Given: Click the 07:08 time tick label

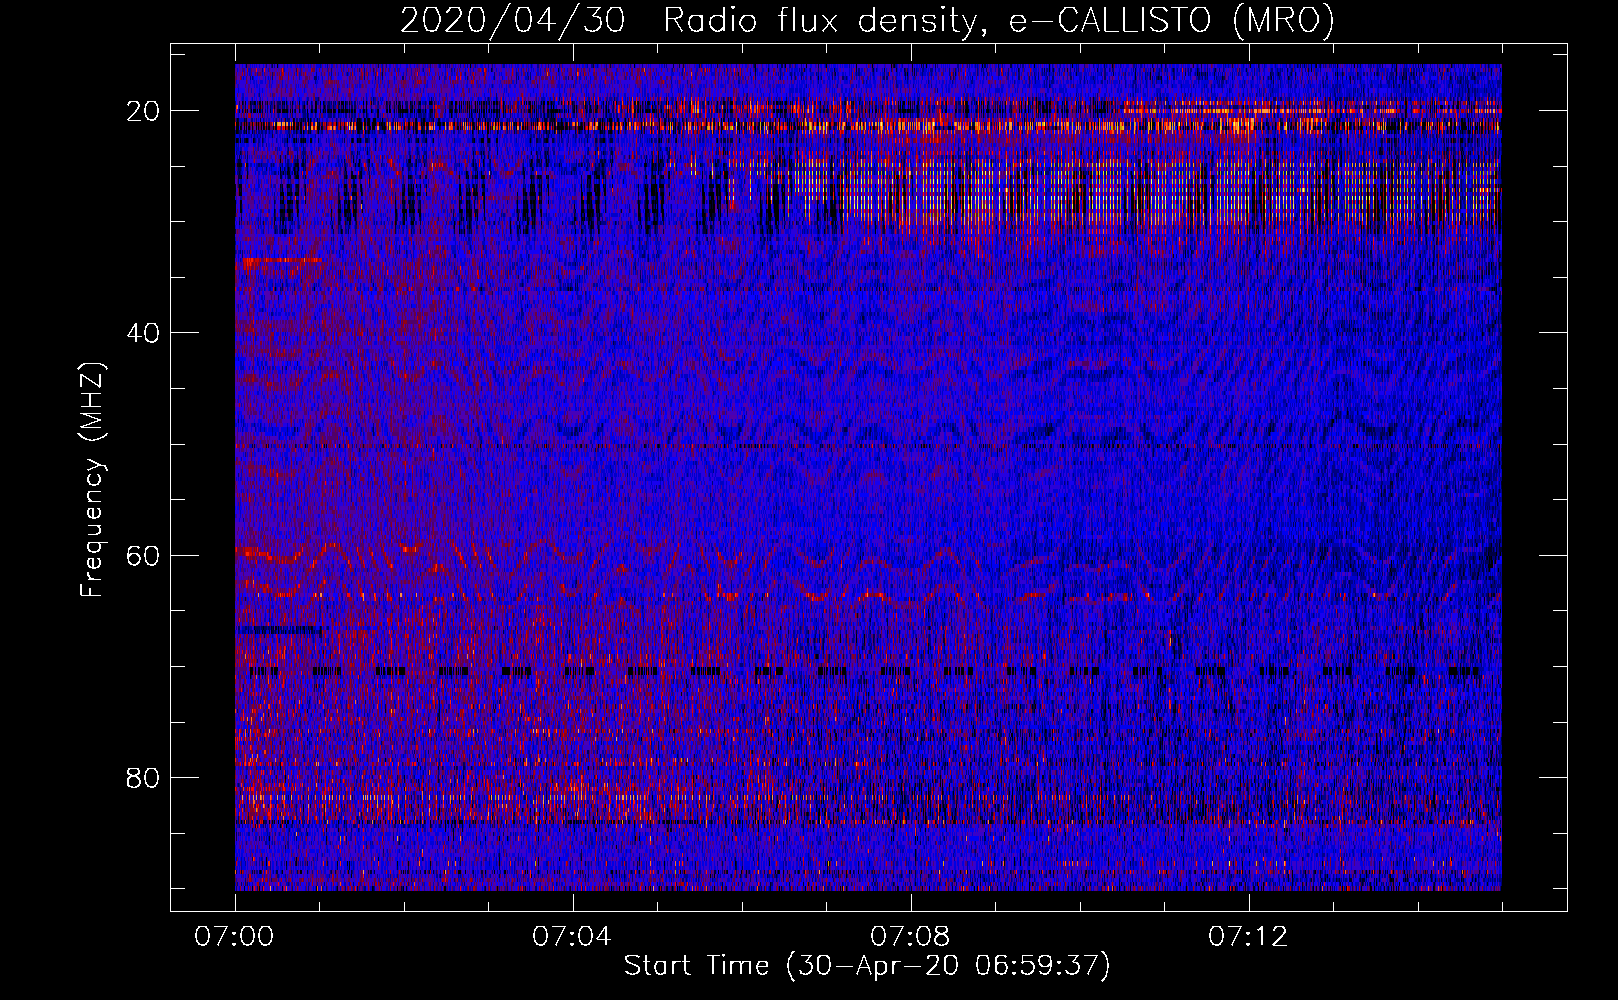Looking at the screenshot, I should tap(910, 937).
